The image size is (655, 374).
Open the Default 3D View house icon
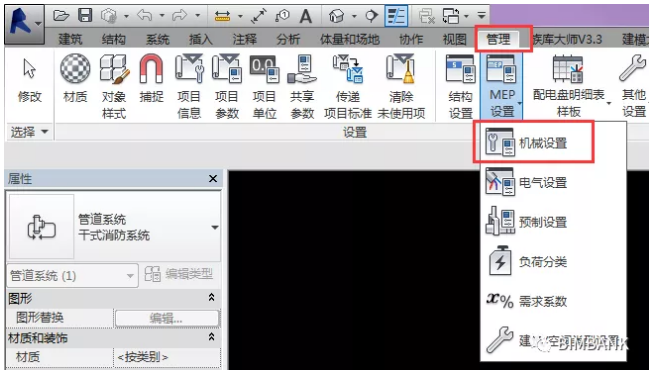pyautogui.click(x=336, y=16)
